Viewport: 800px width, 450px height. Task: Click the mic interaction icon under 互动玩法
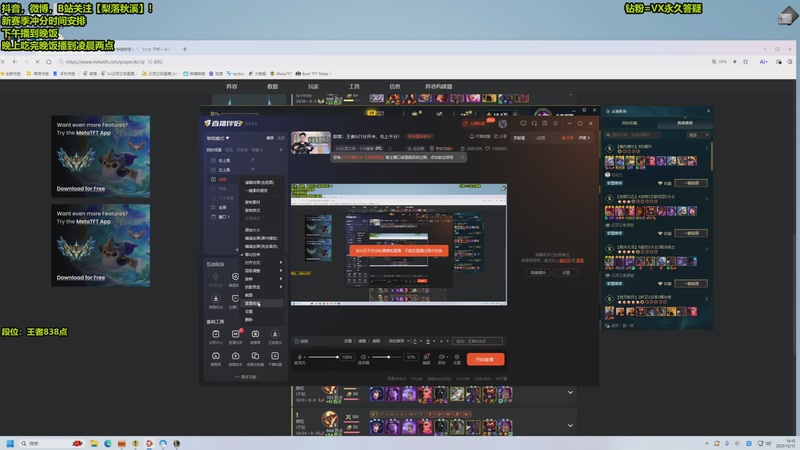(x=216, y=279)
